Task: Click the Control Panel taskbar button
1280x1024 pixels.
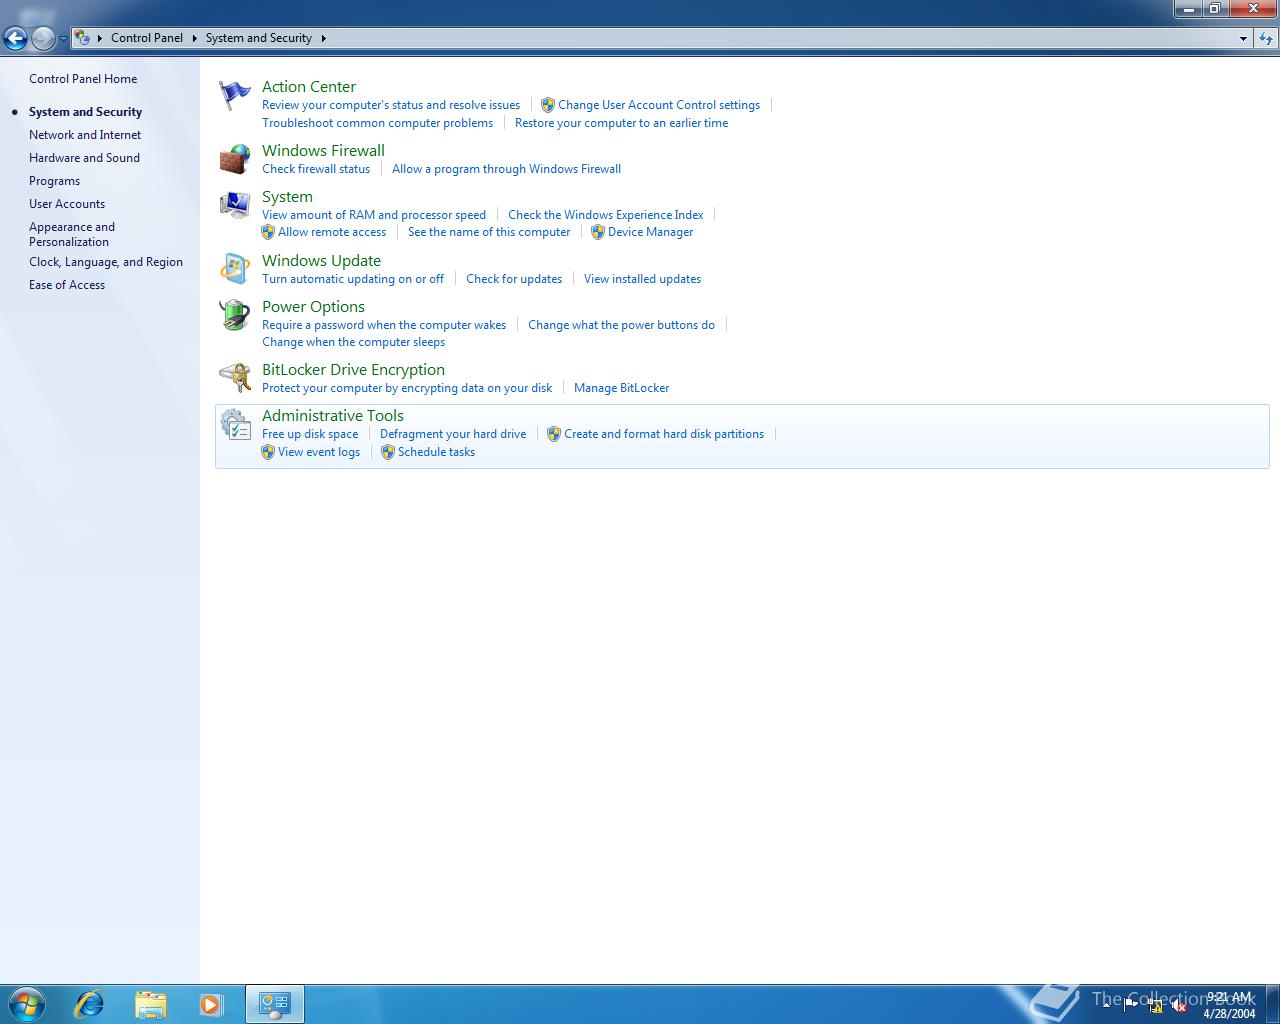Action: pos(275,1004)
